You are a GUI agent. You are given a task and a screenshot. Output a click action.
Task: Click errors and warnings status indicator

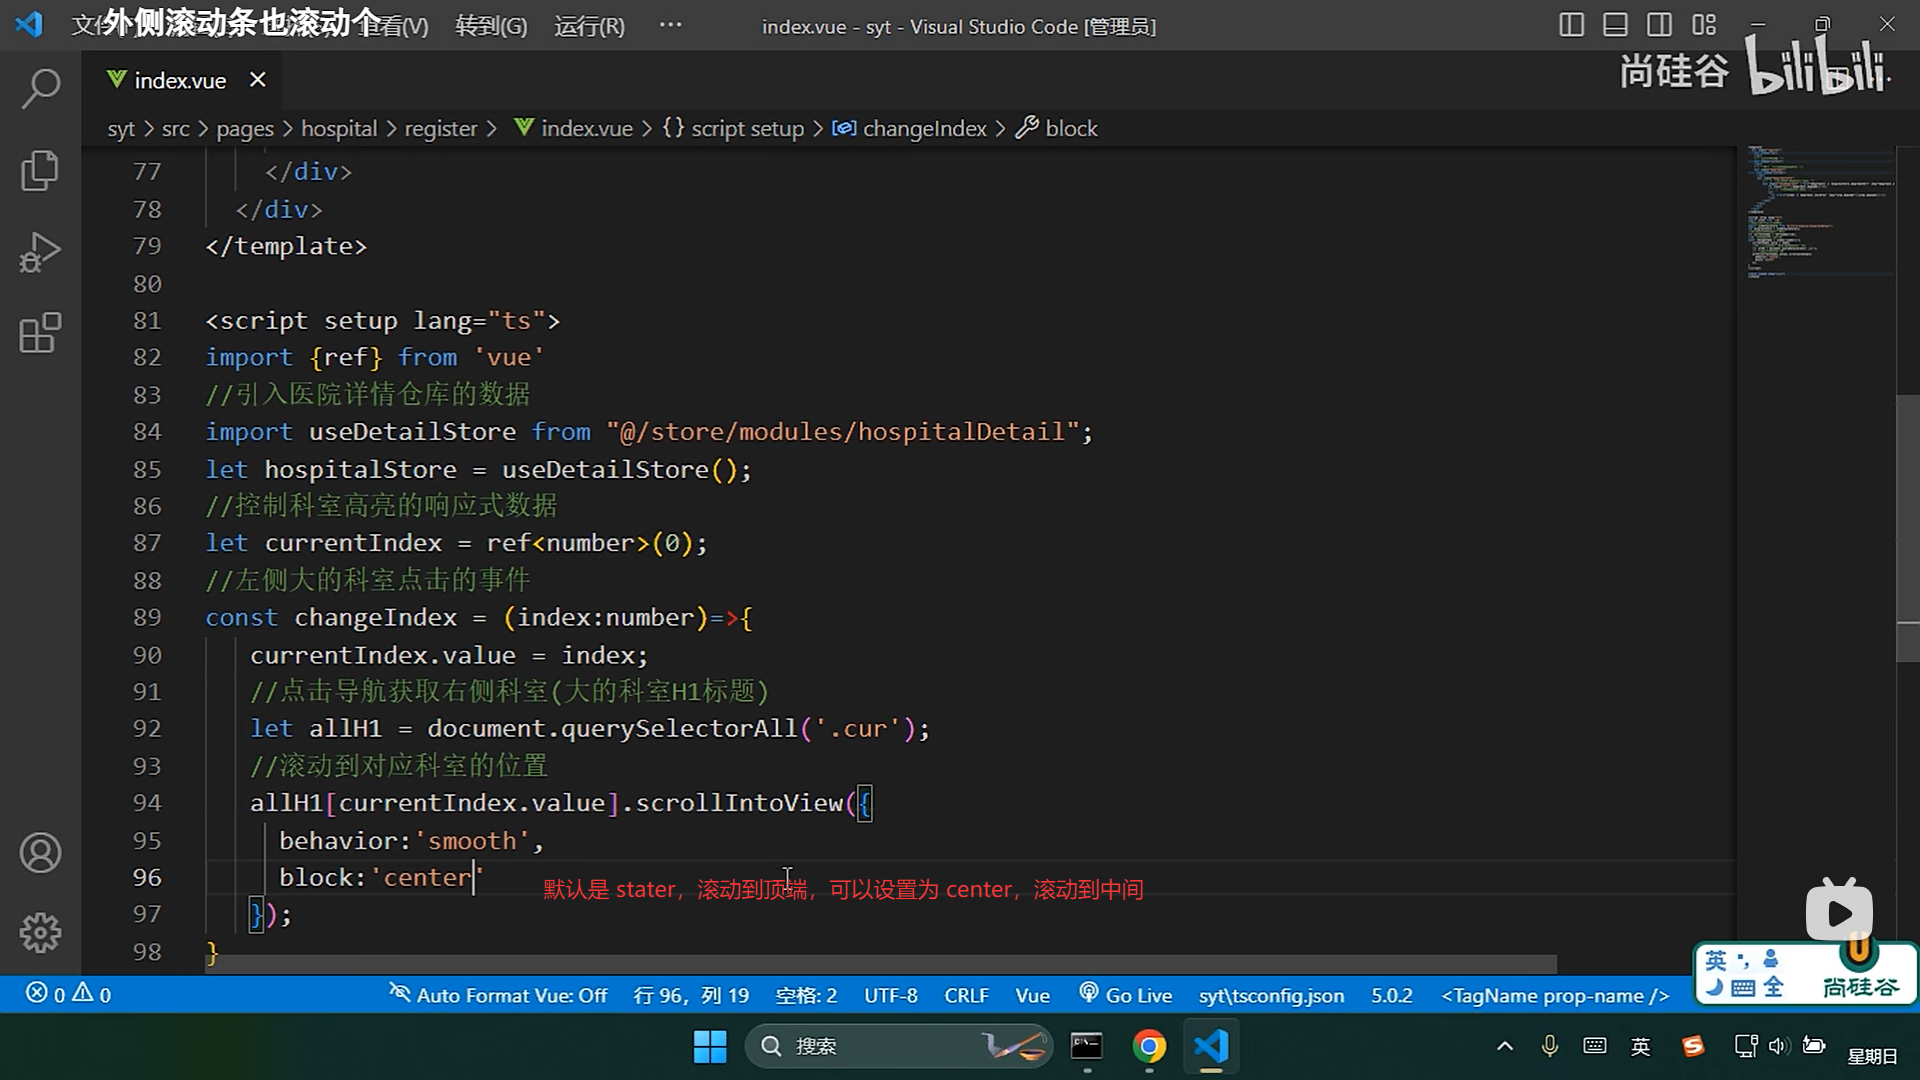68,995
